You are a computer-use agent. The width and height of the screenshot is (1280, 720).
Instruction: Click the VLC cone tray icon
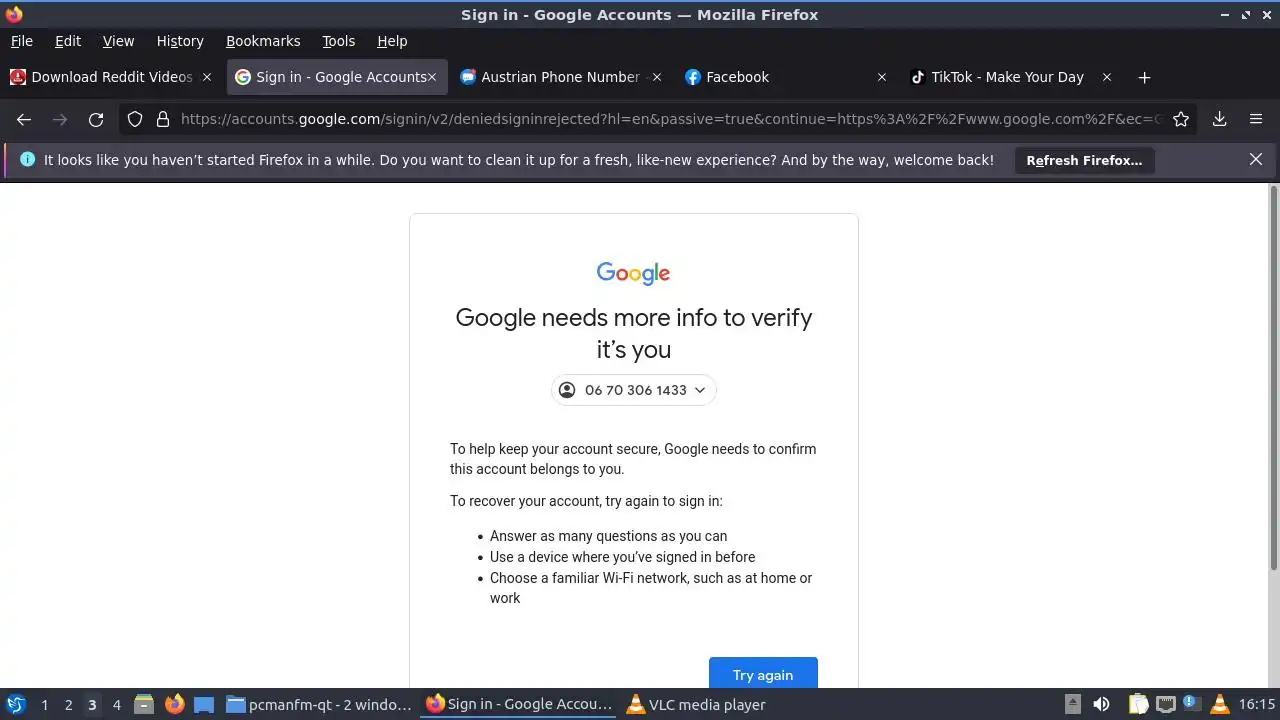[x=1219, y=704]
